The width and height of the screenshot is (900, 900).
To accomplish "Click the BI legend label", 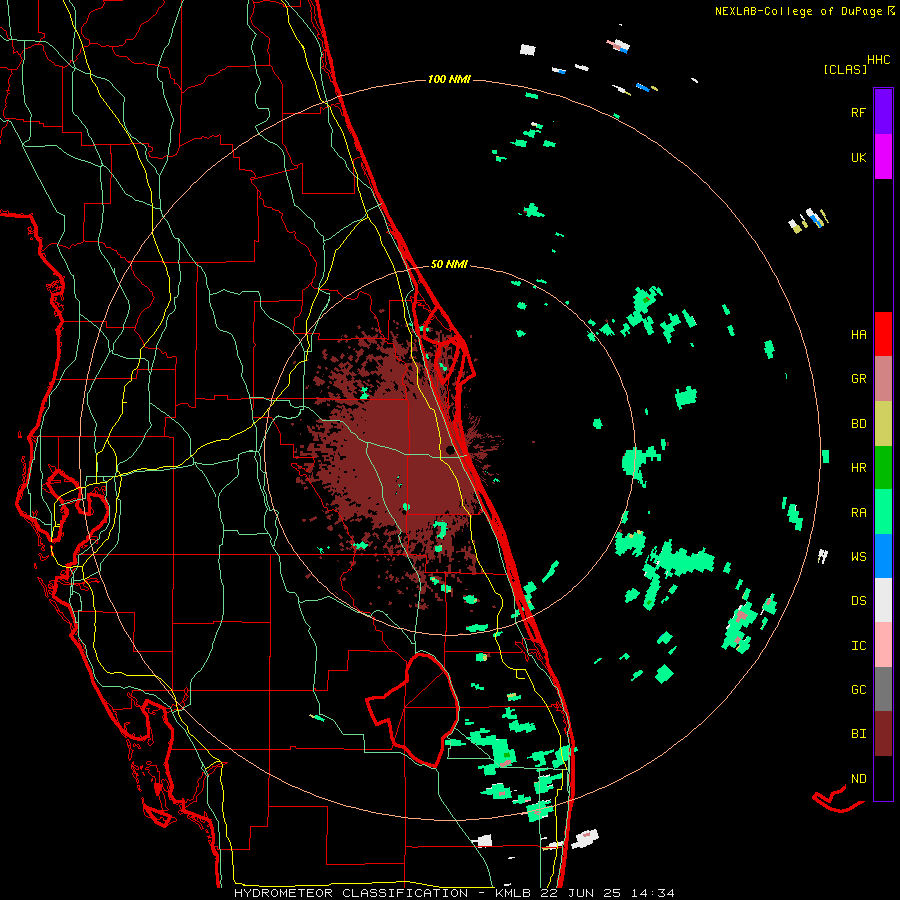I will click(858, 734).
